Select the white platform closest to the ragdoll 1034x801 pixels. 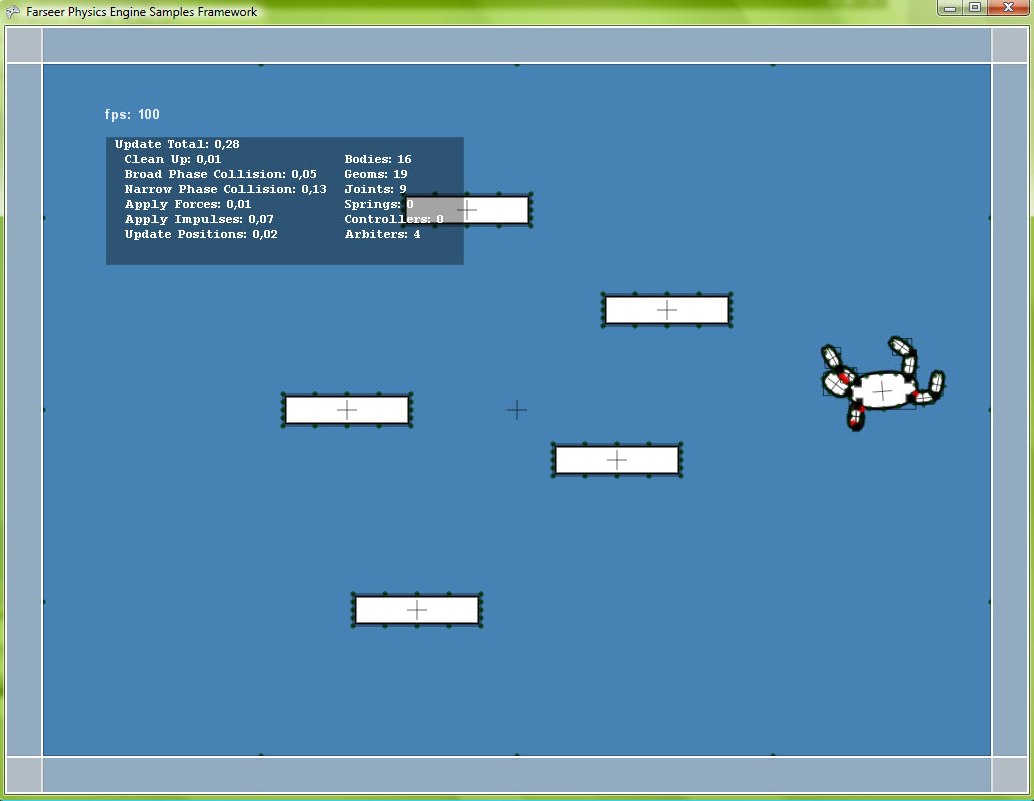click(667, 310)
